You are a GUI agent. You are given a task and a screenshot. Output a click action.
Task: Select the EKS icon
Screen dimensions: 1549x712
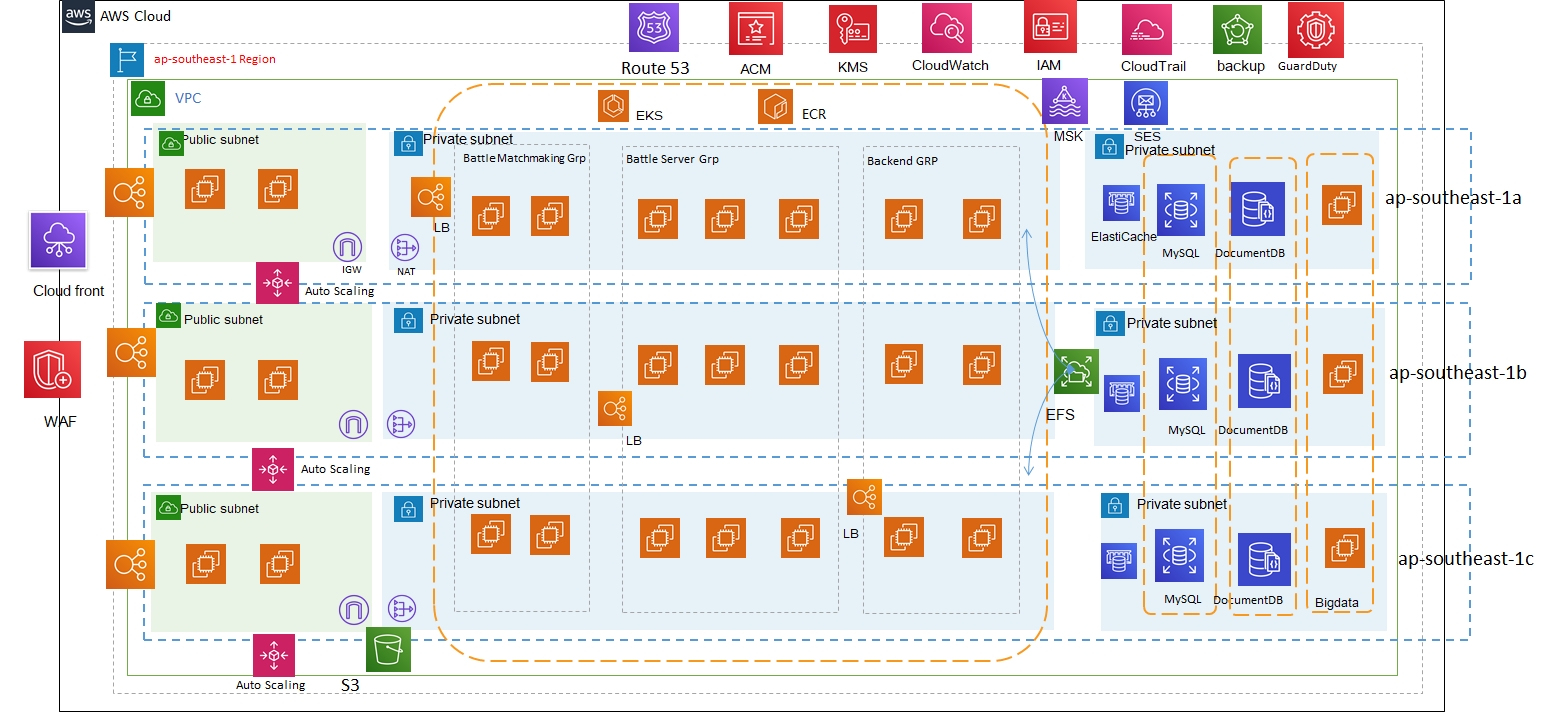pyautogui.click(x=613, y=106)
